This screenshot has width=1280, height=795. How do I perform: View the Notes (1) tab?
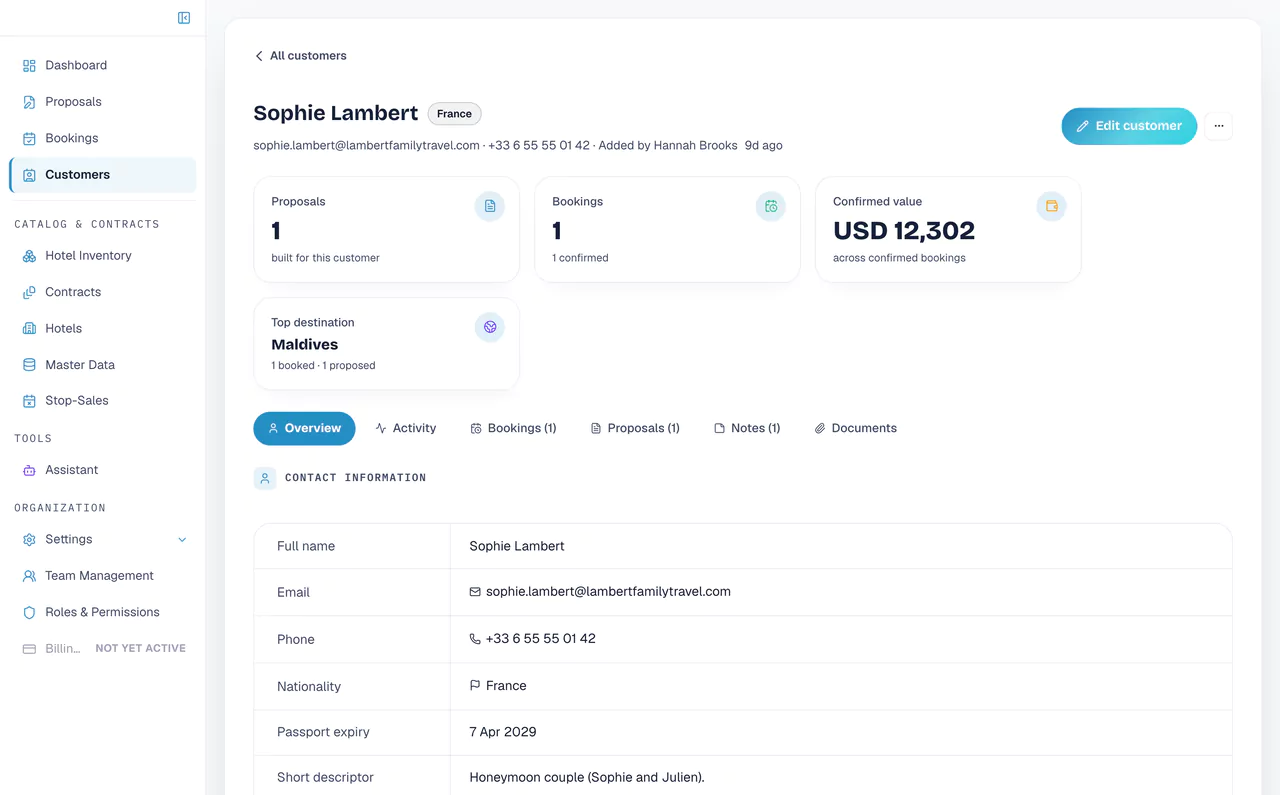pyautogui.click(x=747, y=428)
